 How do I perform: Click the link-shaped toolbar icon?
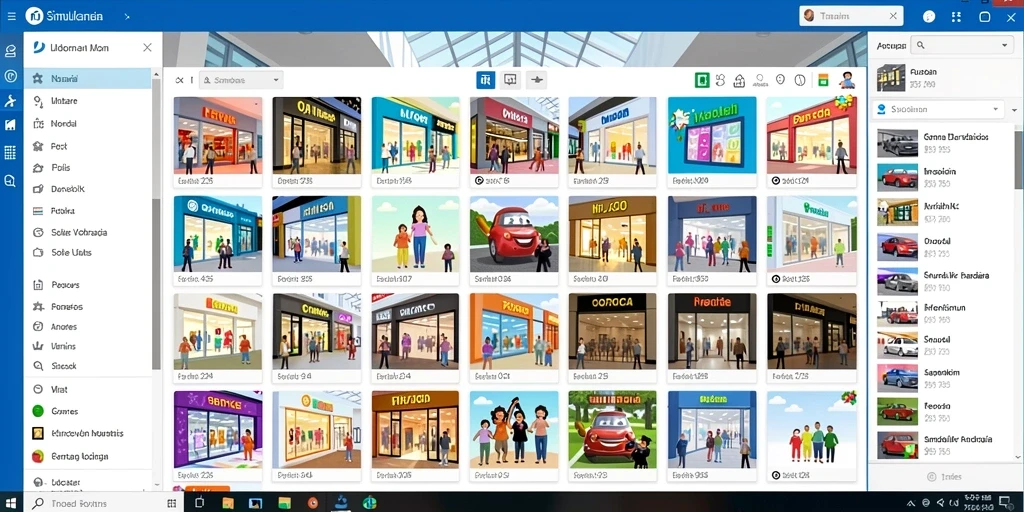coord(720,80)
